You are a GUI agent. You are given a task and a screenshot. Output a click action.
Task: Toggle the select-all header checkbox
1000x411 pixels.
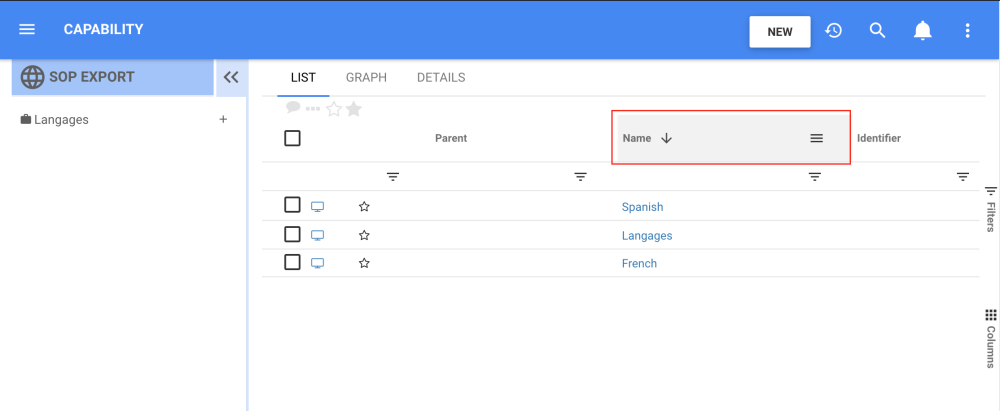tap(292, 138)
